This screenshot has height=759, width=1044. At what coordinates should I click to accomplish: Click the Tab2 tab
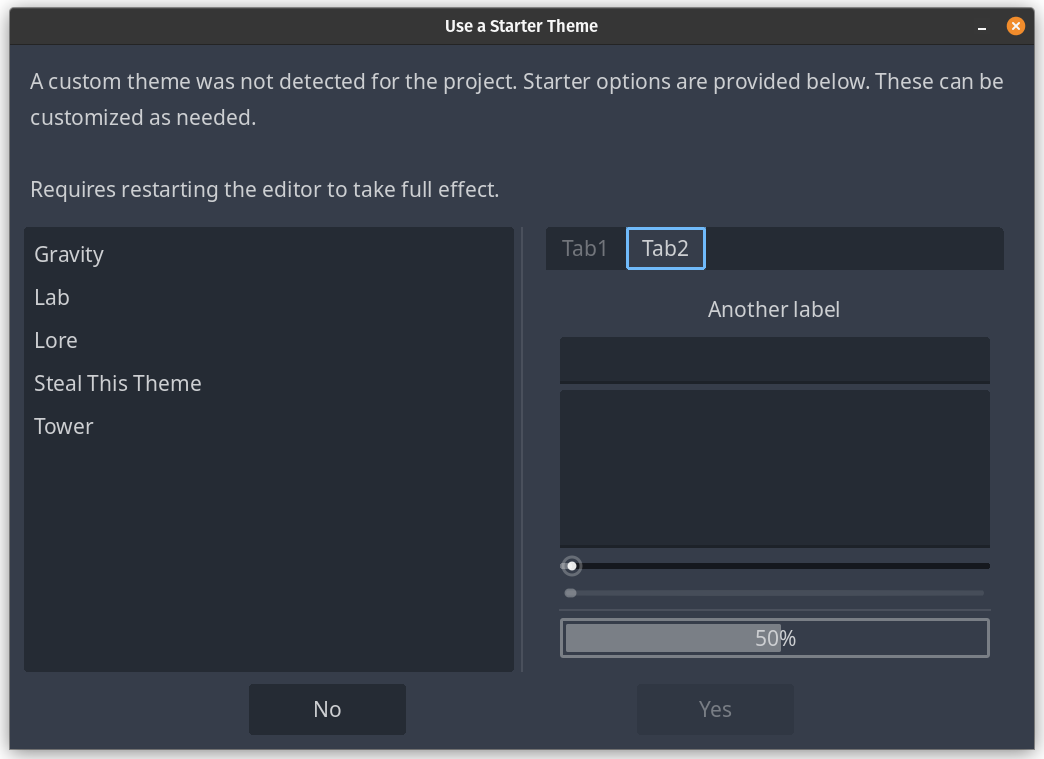(x=665, y=249)
